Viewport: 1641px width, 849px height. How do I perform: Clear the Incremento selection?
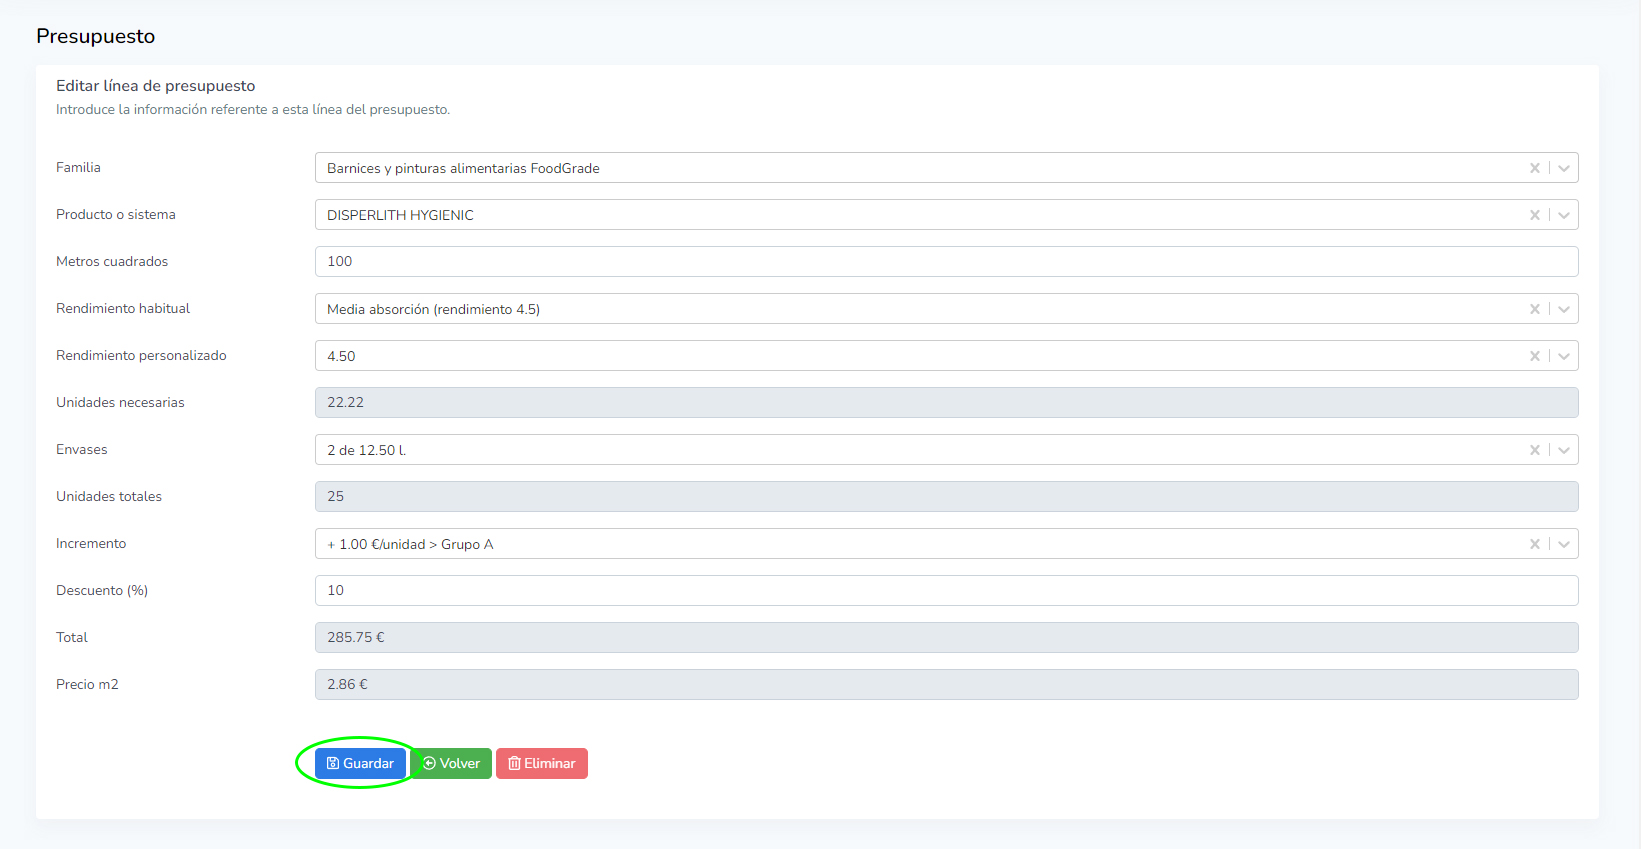pyautogui.click(x=1534, y=544)
